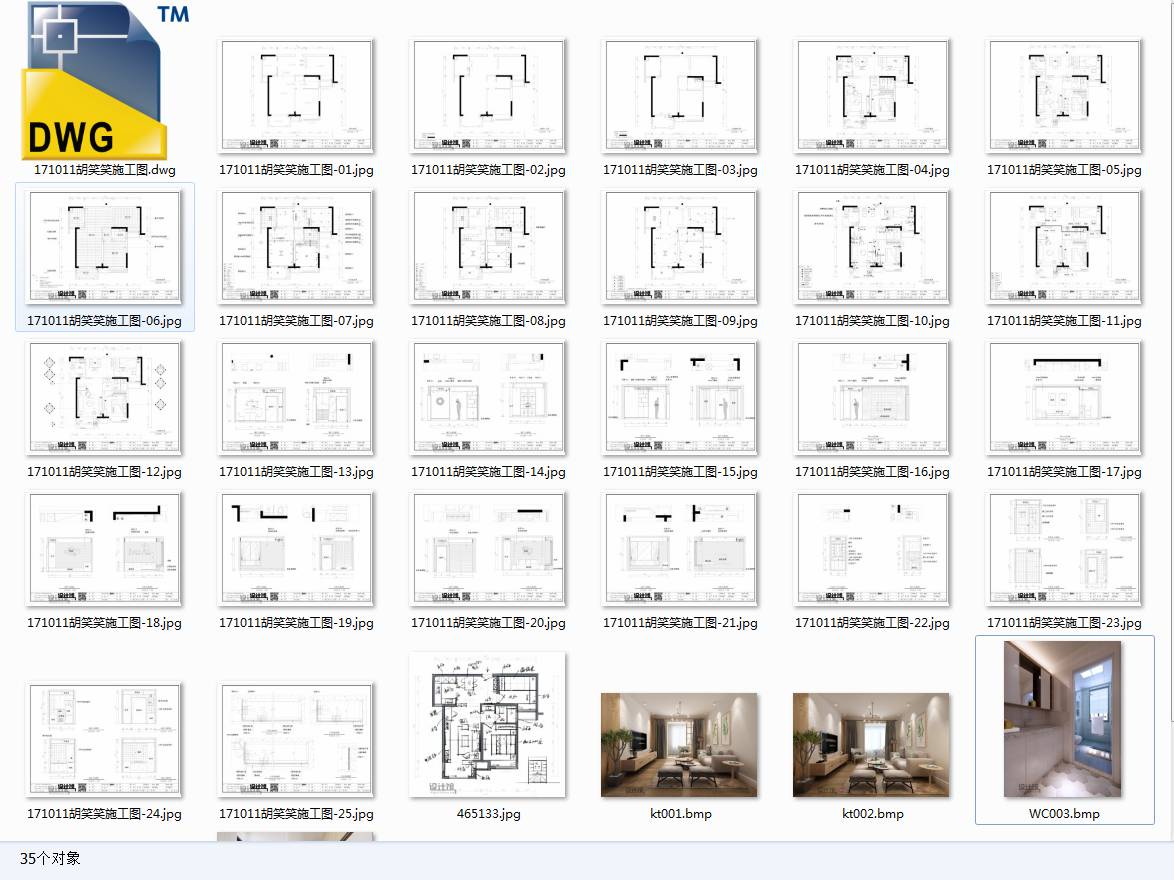Select thumbnail 171011胡笑笑施工图-07.jpg
This screenshot has height=880, width=1174.
tap(296, 247)
